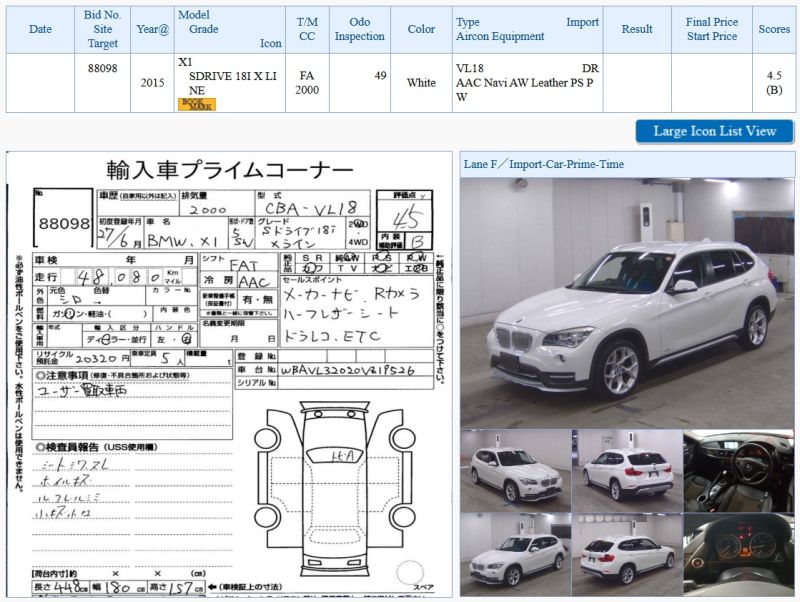The height and width of the screenshot is (602, 800).
Task: Click the Lane F Import-Car-Prime-Time label
Action: click(x=544, y=164)
